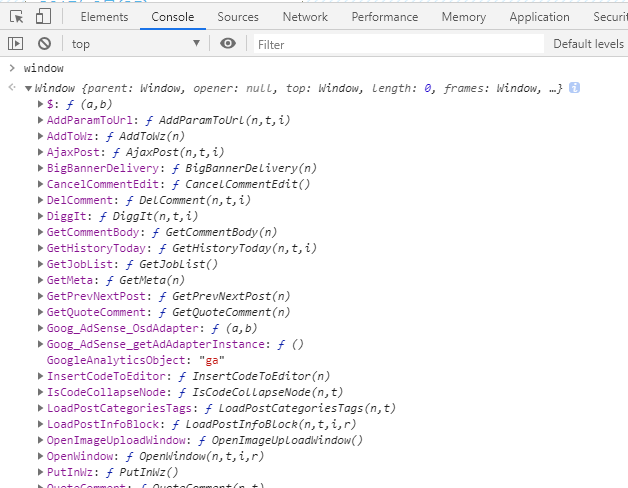Click the GetJobList property name
Image resolution: width=628 pixels, height=488 pixels.
80,264
